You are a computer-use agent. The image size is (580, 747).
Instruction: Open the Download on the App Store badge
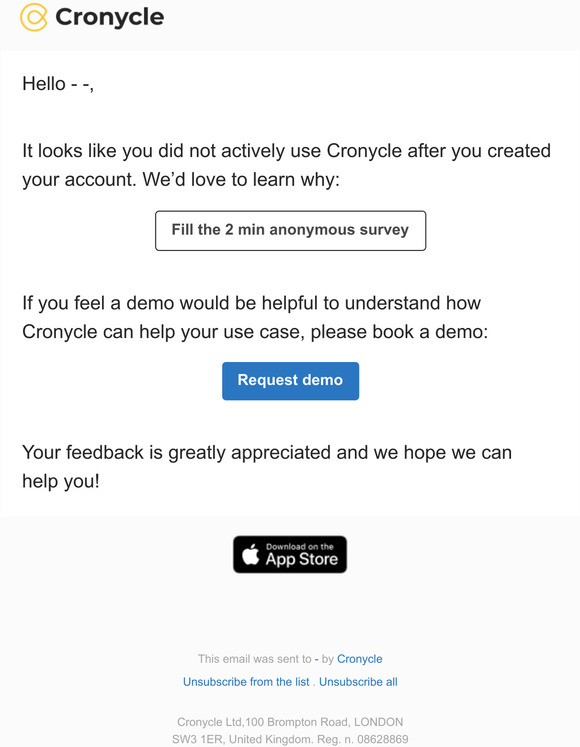click(290, 555)
